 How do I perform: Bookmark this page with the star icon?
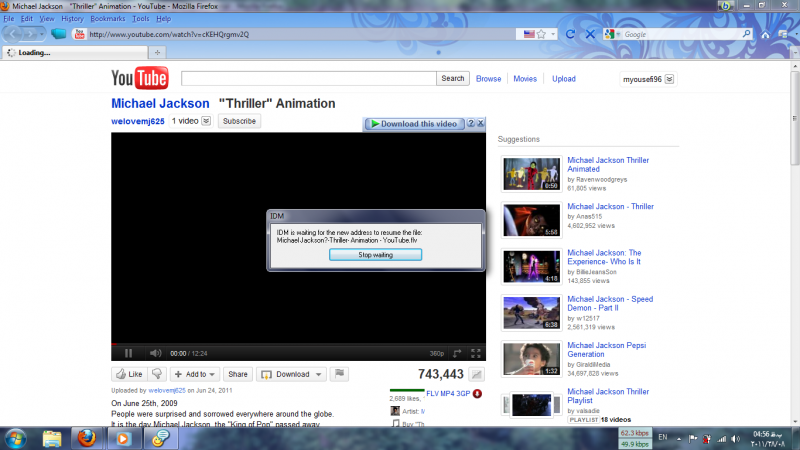click(541, 34)
